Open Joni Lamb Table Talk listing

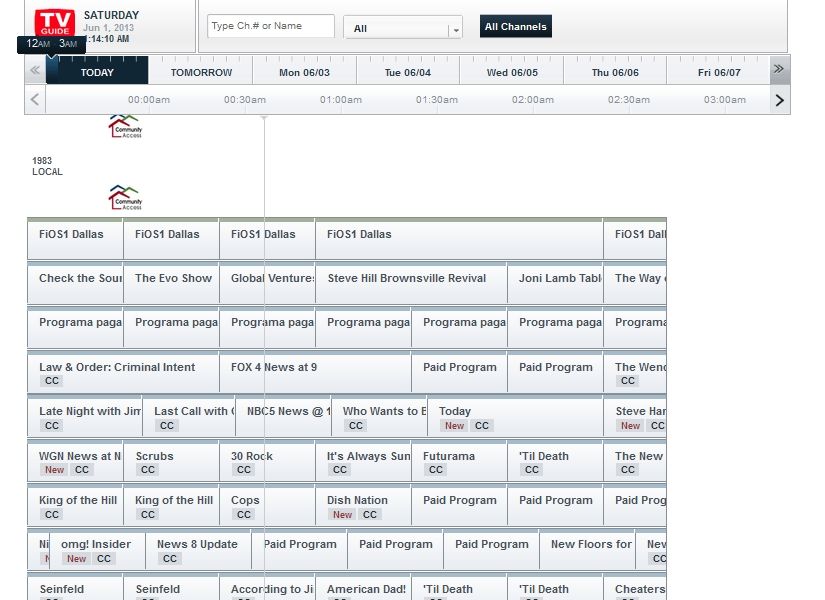[556, 284]
